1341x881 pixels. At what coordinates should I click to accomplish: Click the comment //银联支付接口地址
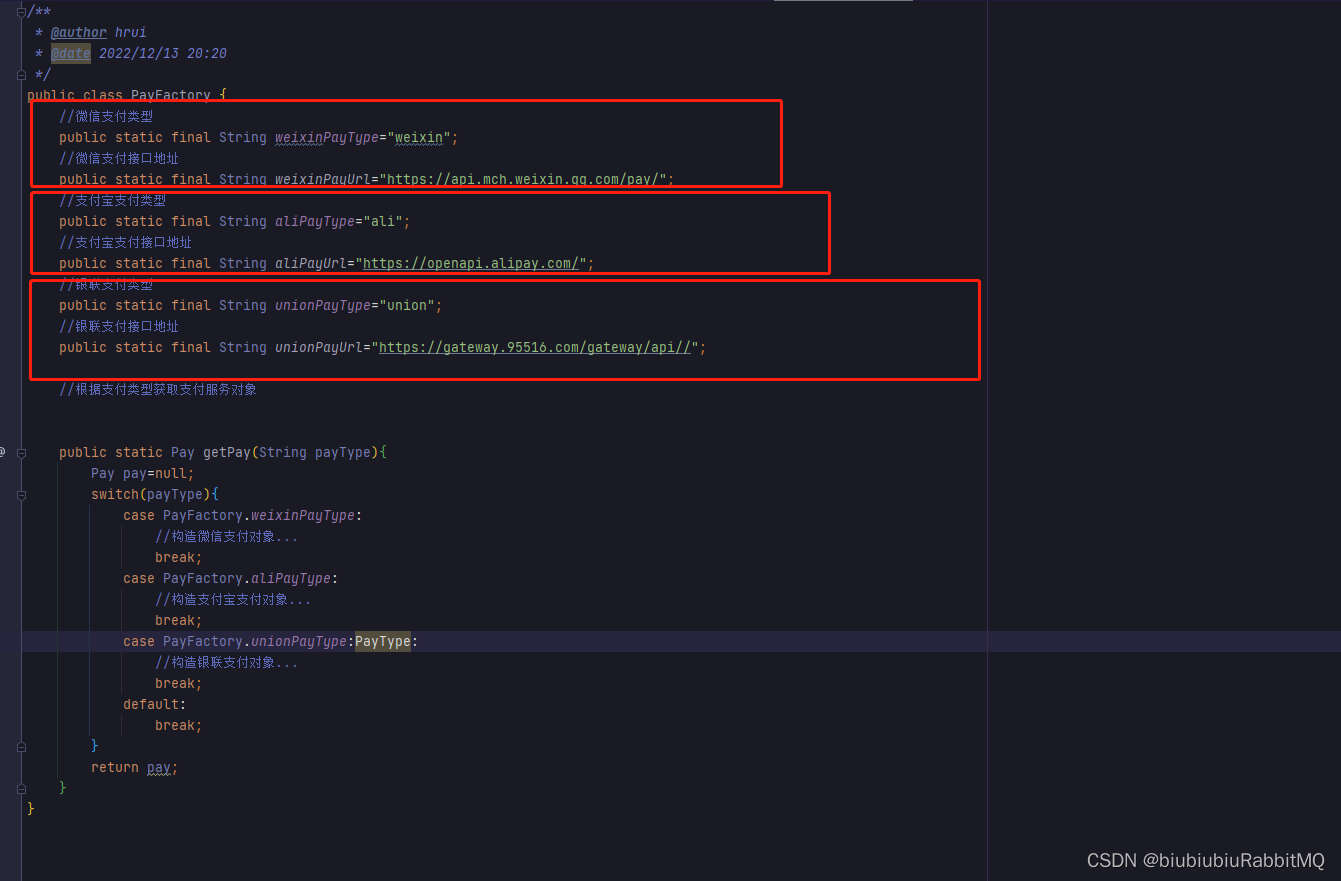[119, 327]
